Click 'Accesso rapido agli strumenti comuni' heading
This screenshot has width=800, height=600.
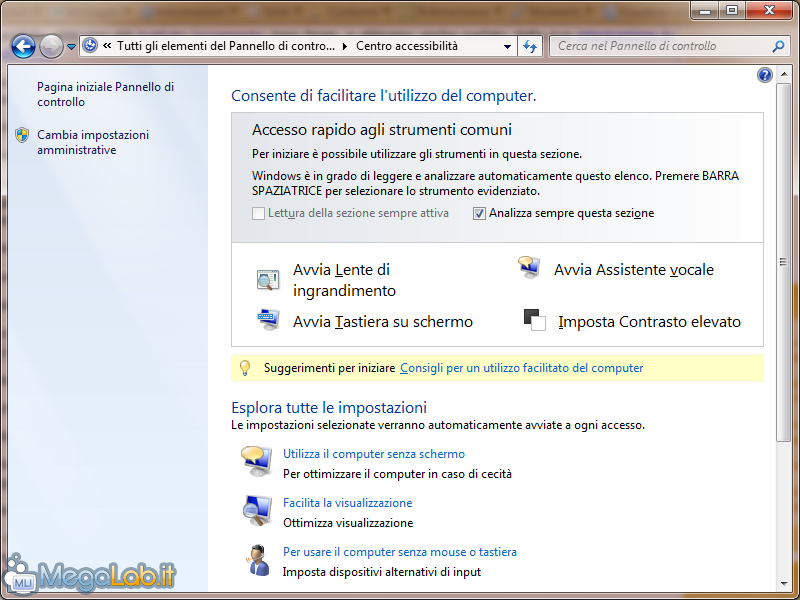click(382, 130)
